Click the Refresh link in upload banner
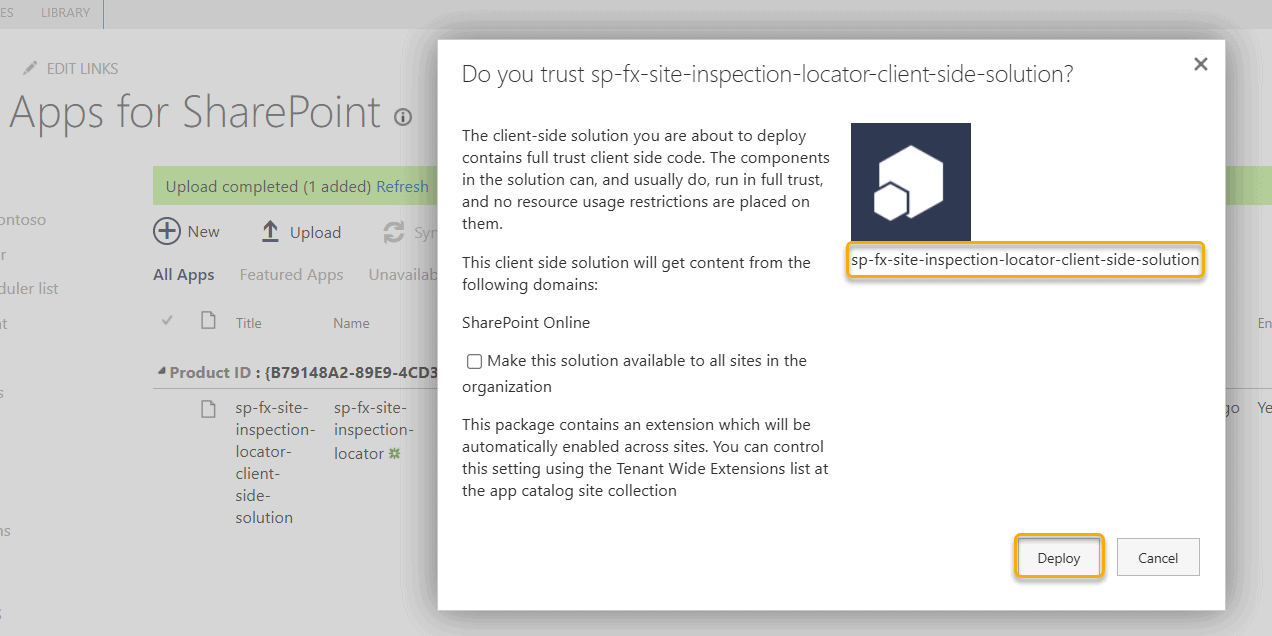The width and height of the screenshot is (1272, 636). pos(402,186)
